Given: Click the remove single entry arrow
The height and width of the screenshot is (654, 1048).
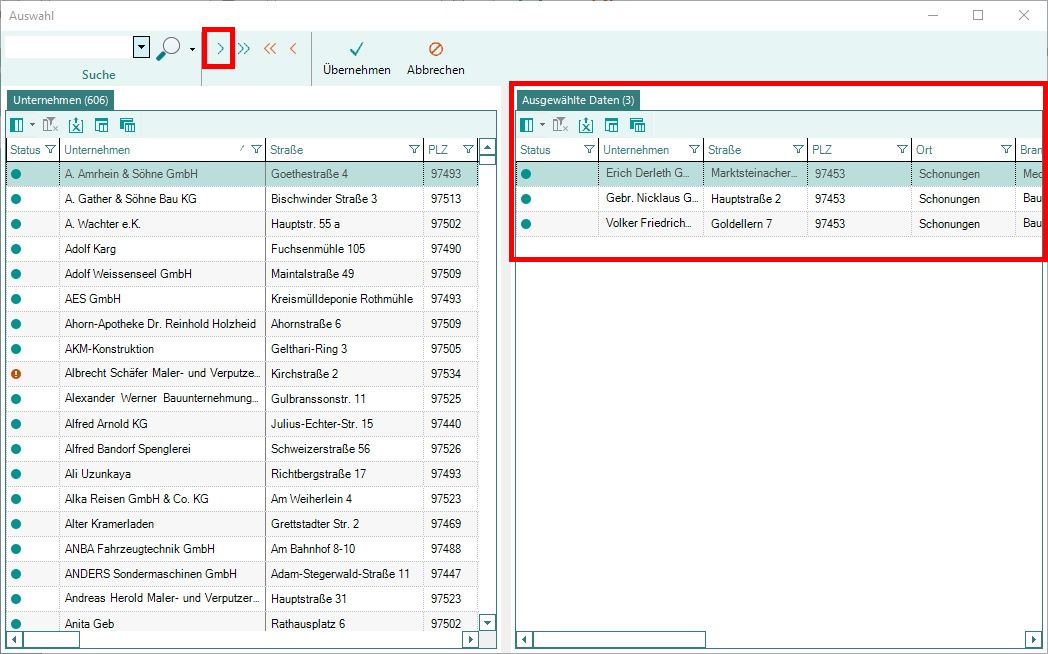Looking at the screenshot, I should 293,48.
